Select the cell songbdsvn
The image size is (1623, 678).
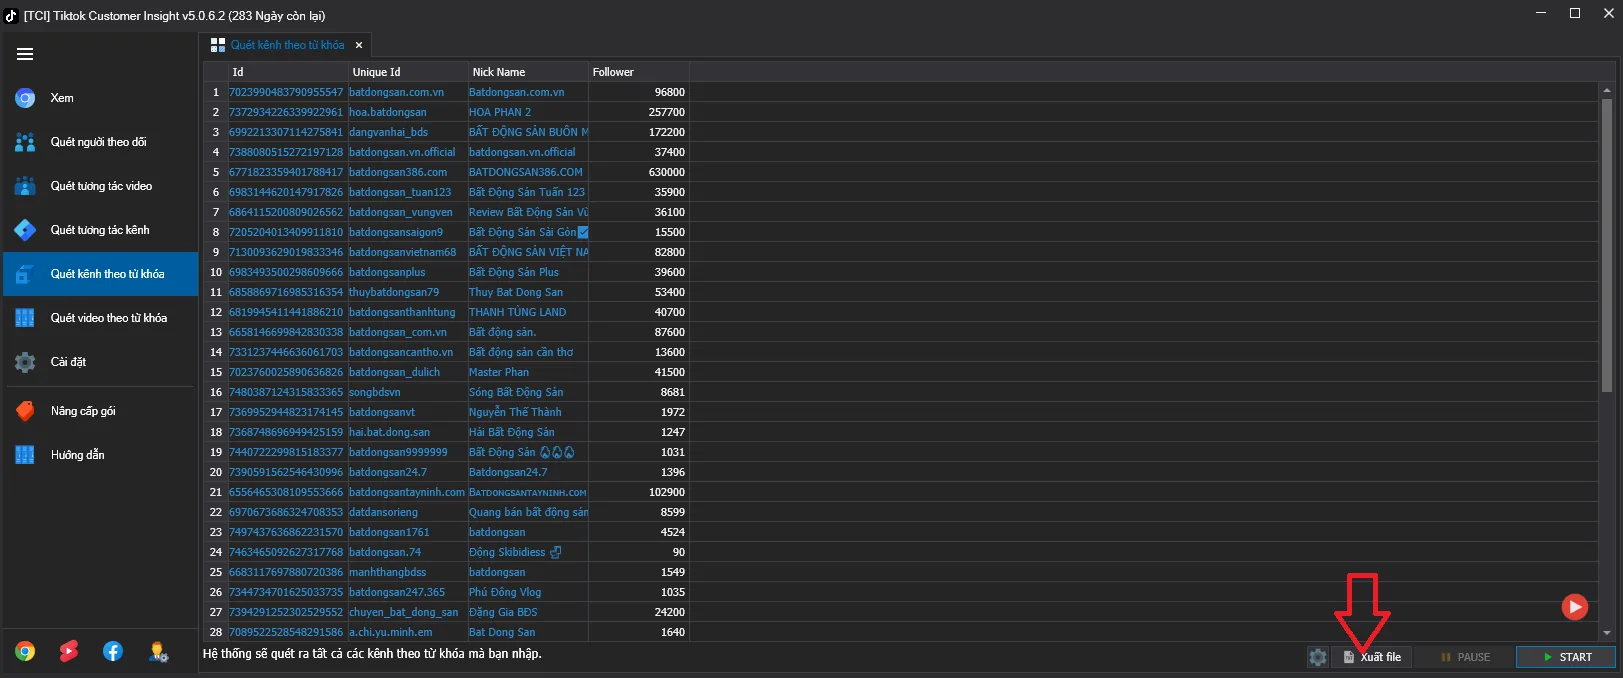click(x=408, y=392)
